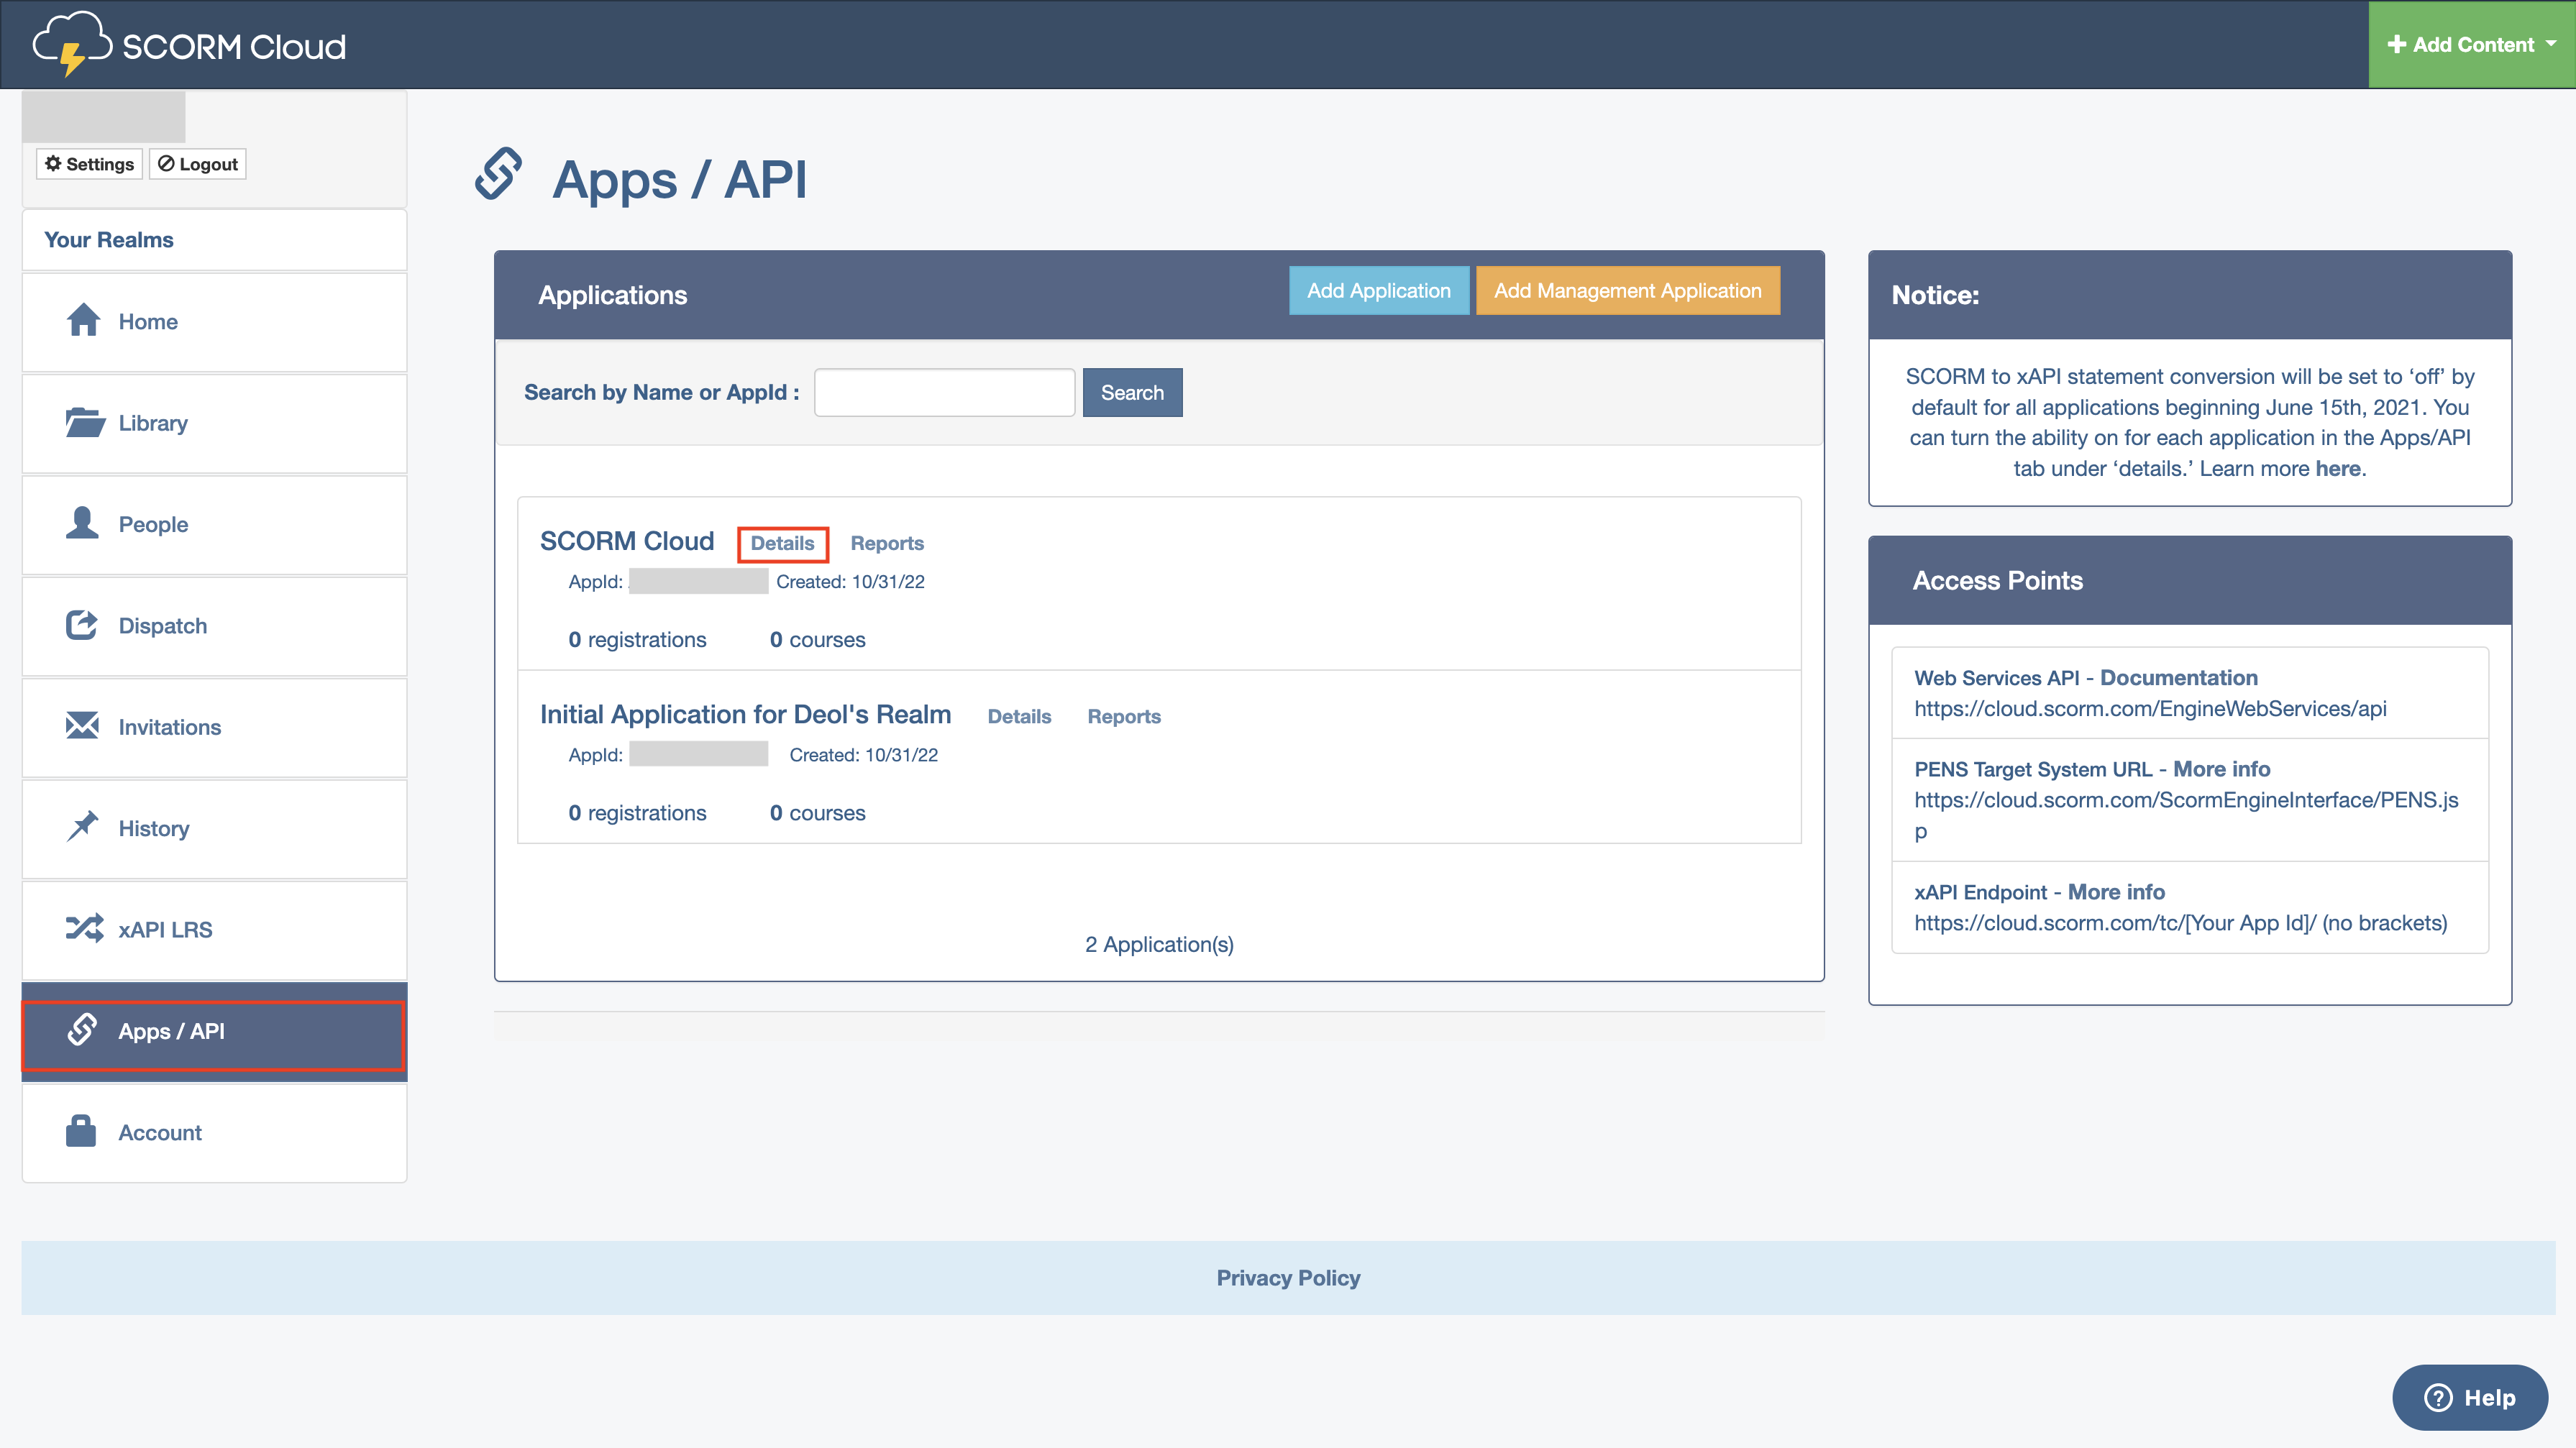Open the History page
The height and width of the screenshot is (1448, 2576).
pos(214,829)
